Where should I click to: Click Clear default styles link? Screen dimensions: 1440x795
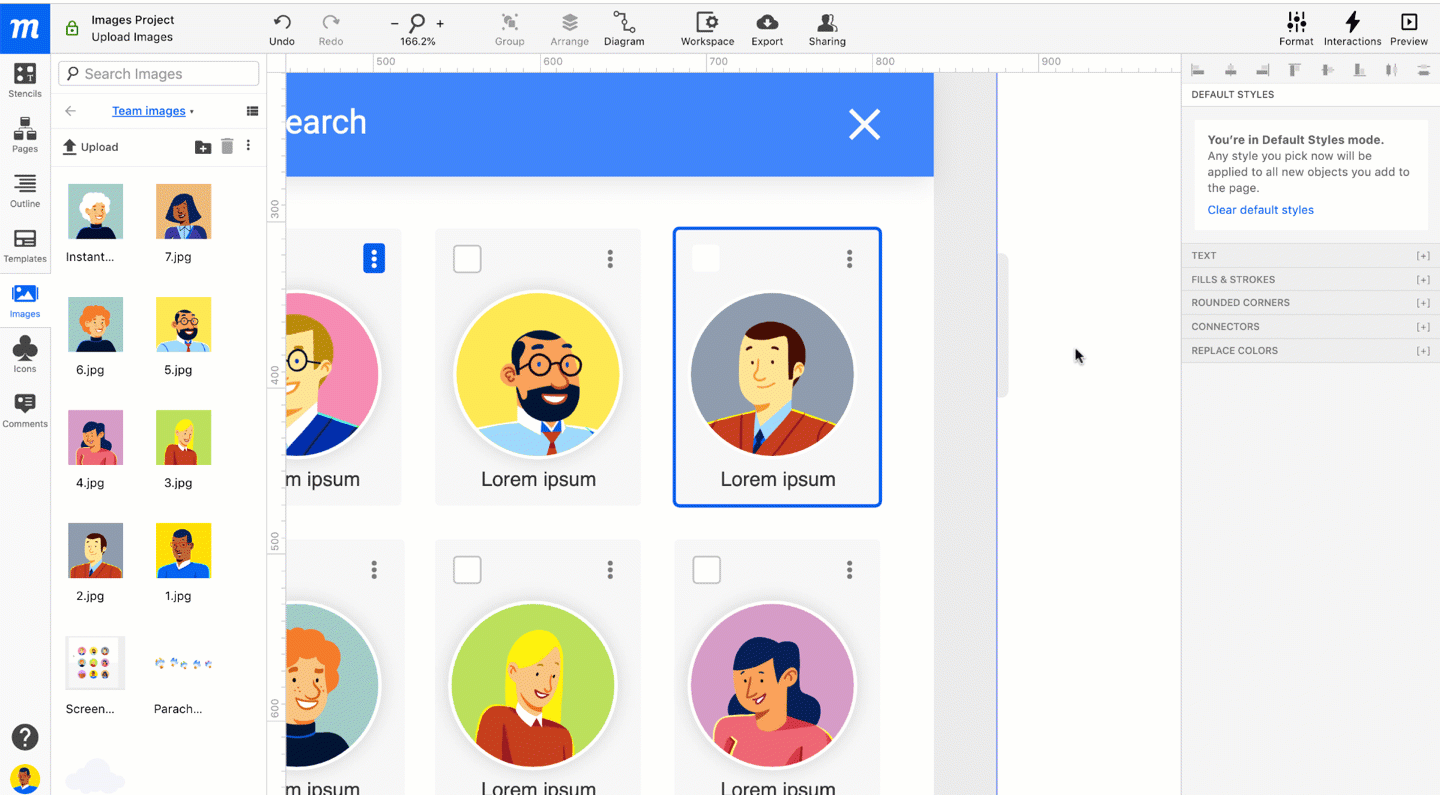pos(1260,210)
